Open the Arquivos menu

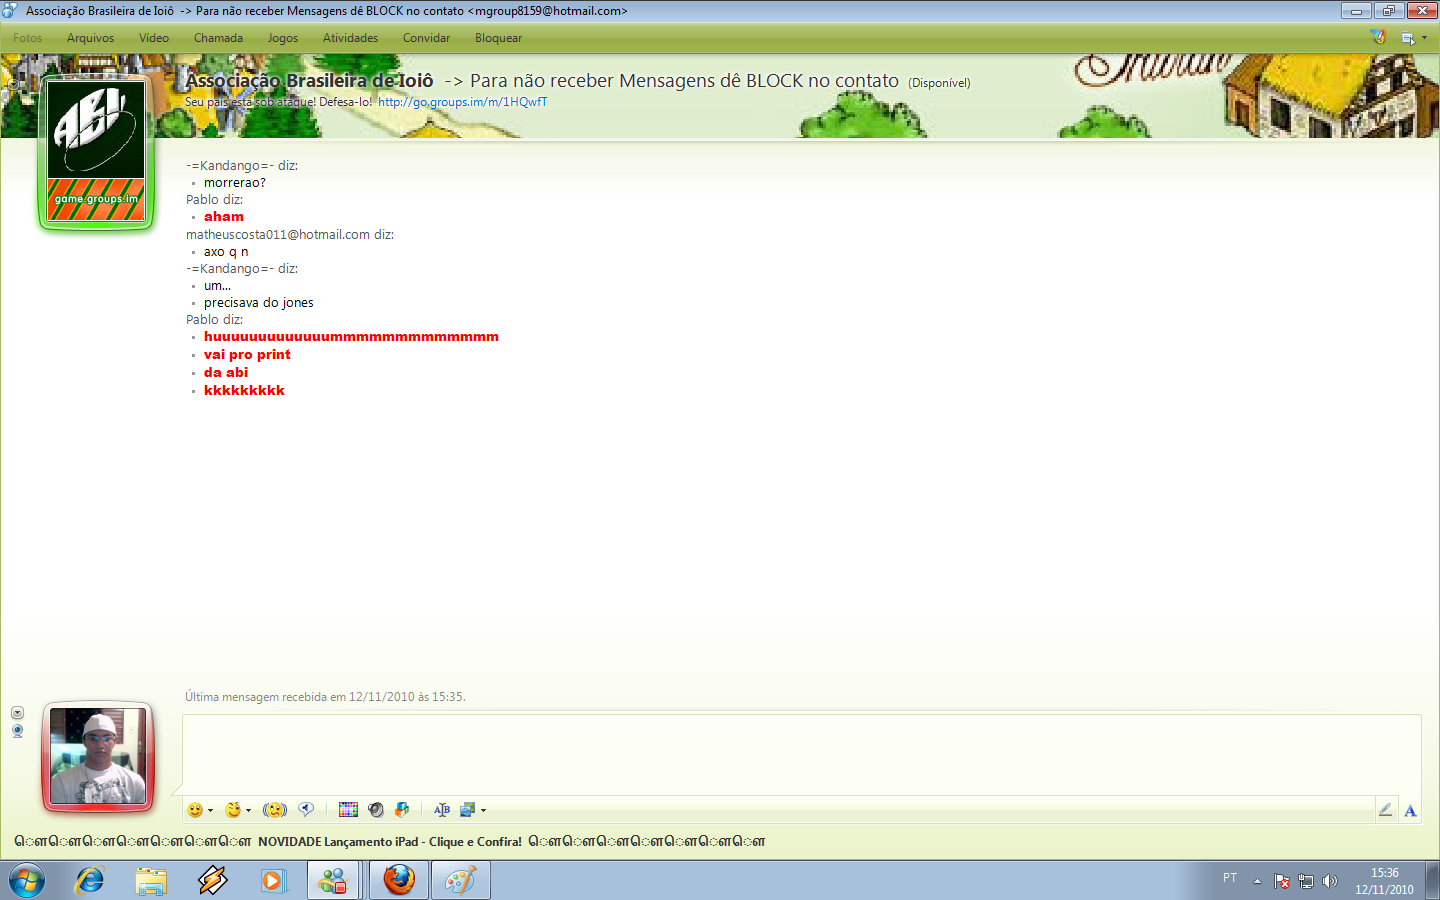(x=90, y=38)
